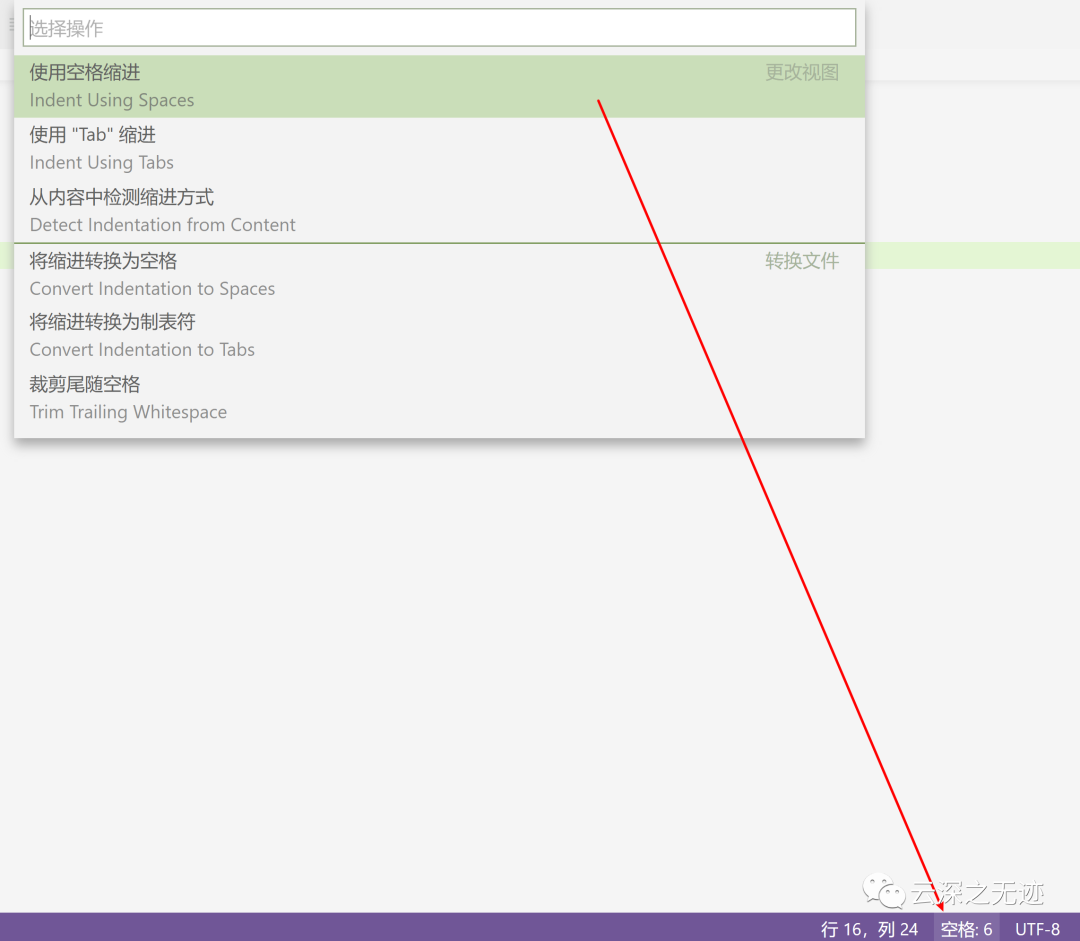
Task: Open 行 16, 列 24 cursor position
Action: [x=869, y=929]
